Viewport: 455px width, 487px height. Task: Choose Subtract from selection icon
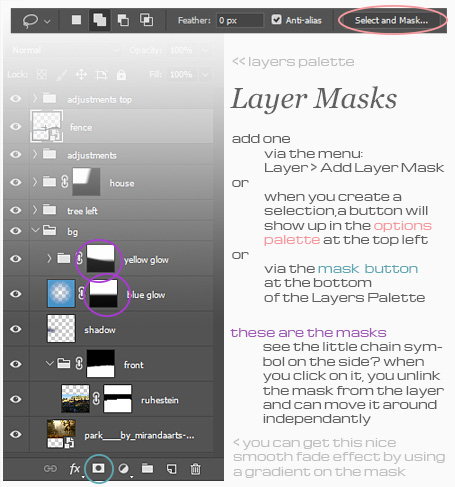(123, 20)
